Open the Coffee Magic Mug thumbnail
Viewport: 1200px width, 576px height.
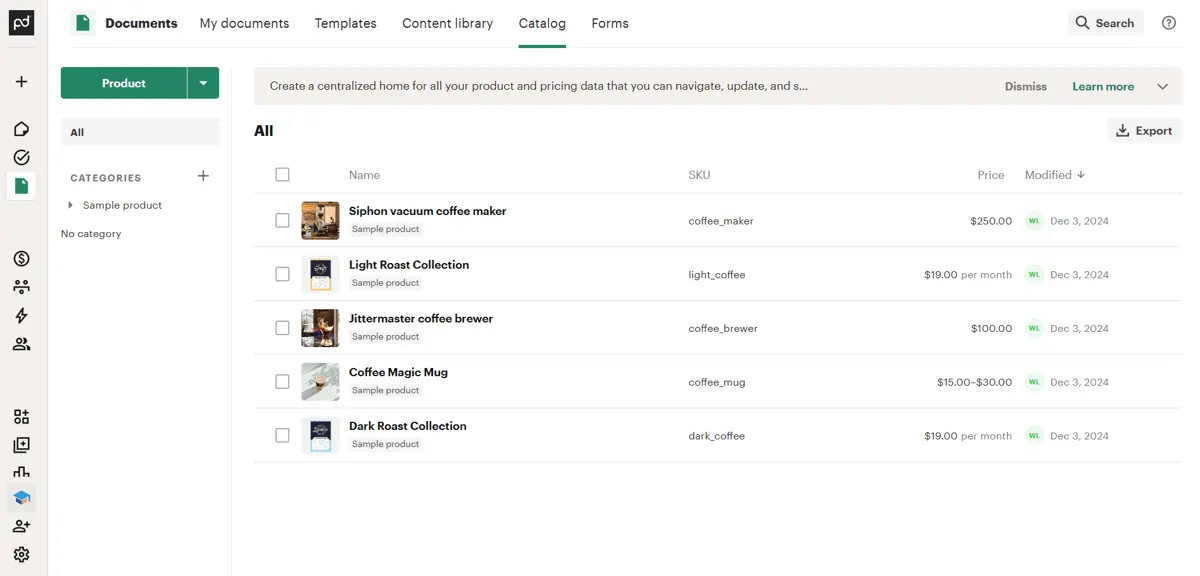[x=320, y=382]
